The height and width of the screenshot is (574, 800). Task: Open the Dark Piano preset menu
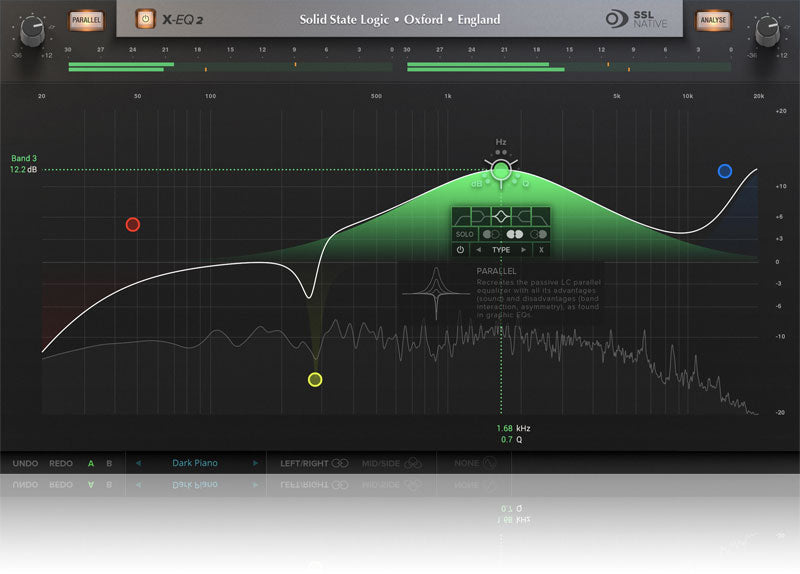point(195,463)
